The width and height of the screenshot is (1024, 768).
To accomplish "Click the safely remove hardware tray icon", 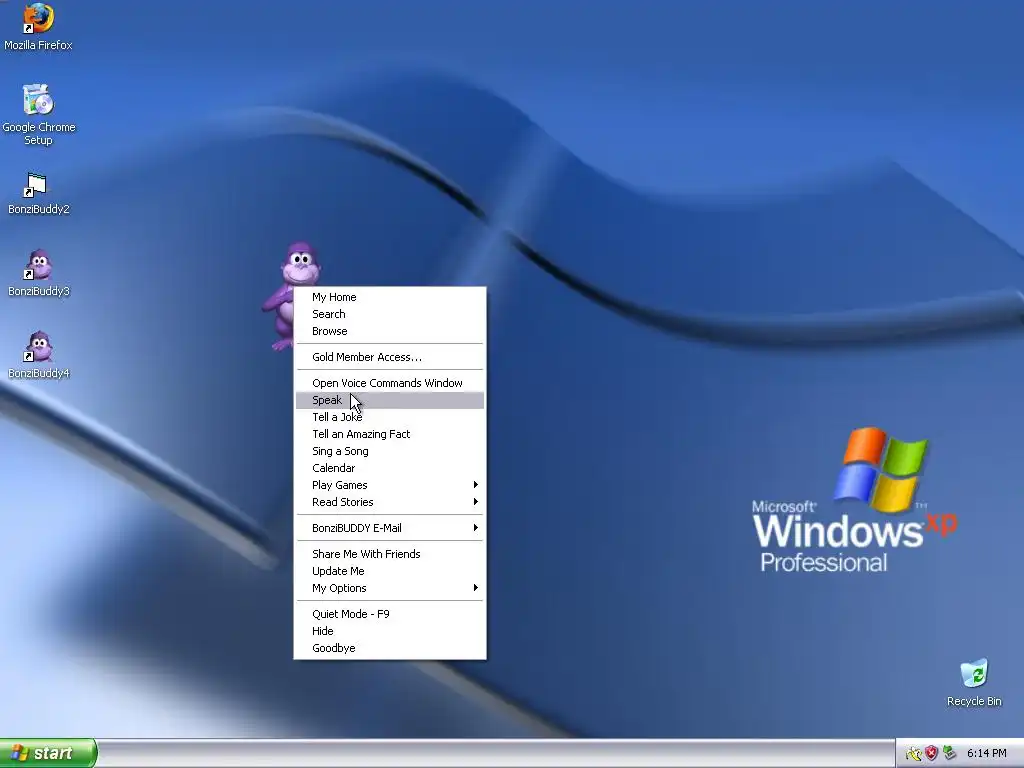I will click(950, 753).
